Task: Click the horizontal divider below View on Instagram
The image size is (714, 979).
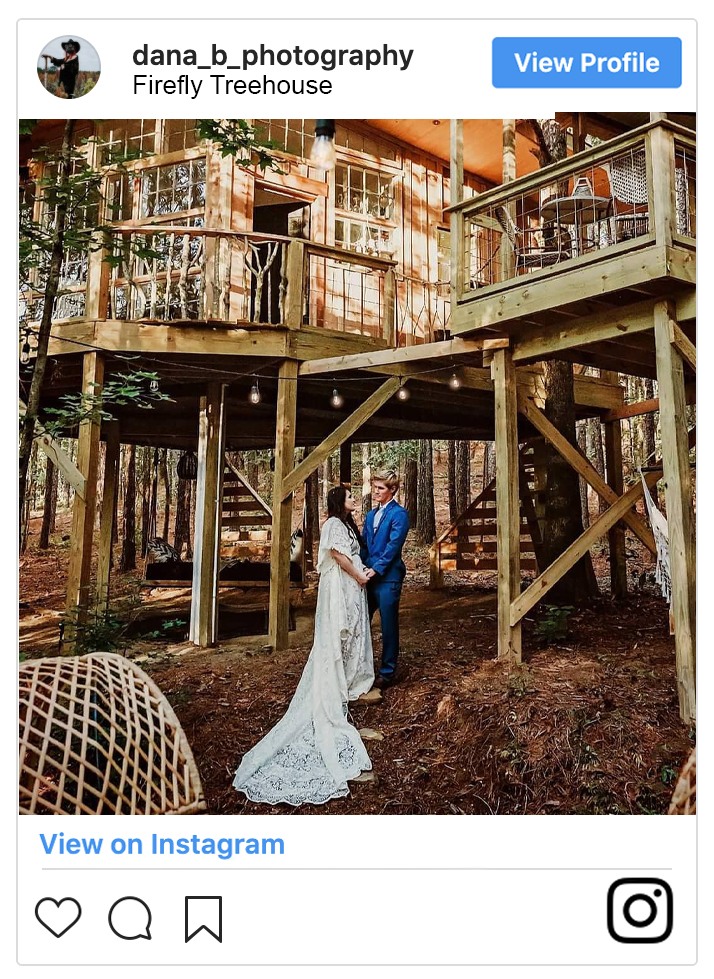Action: click(357, 868)
